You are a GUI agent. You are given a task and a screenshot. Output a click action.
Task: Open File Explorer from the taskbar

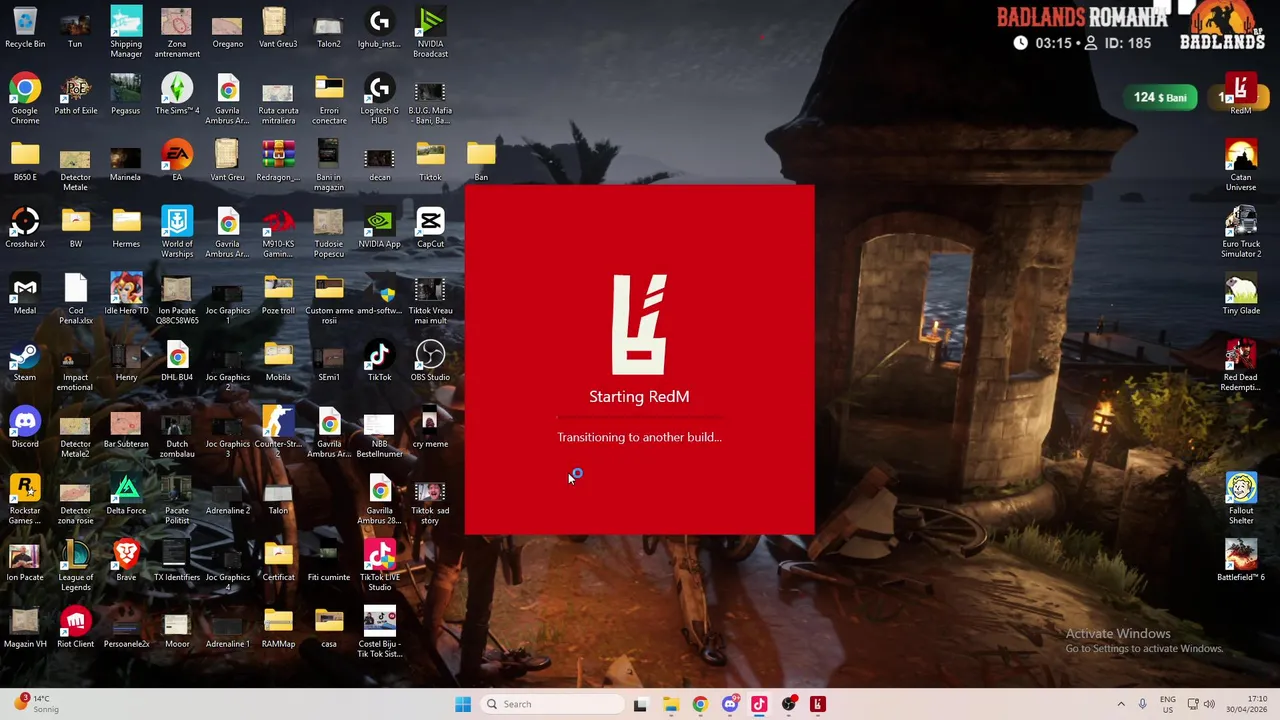(x=670, y=704)
